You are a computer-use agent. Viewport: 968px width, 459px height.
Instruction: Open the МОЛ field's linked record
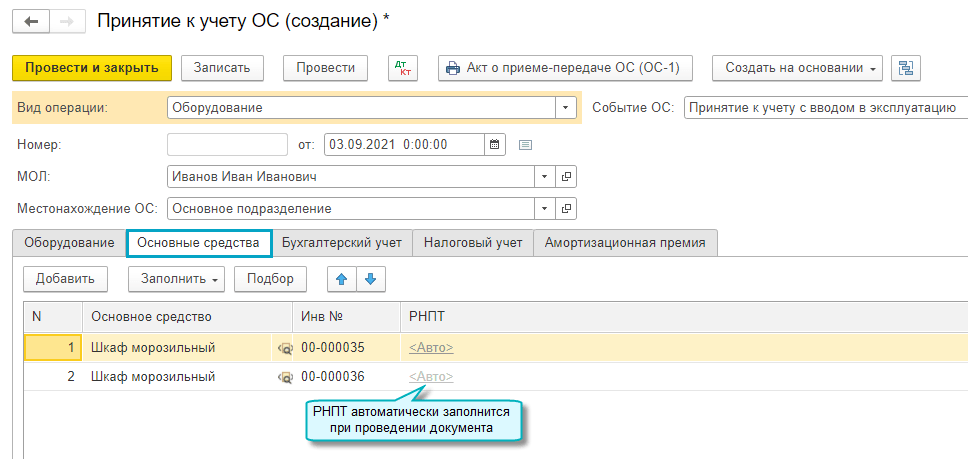tap(566, 176)
